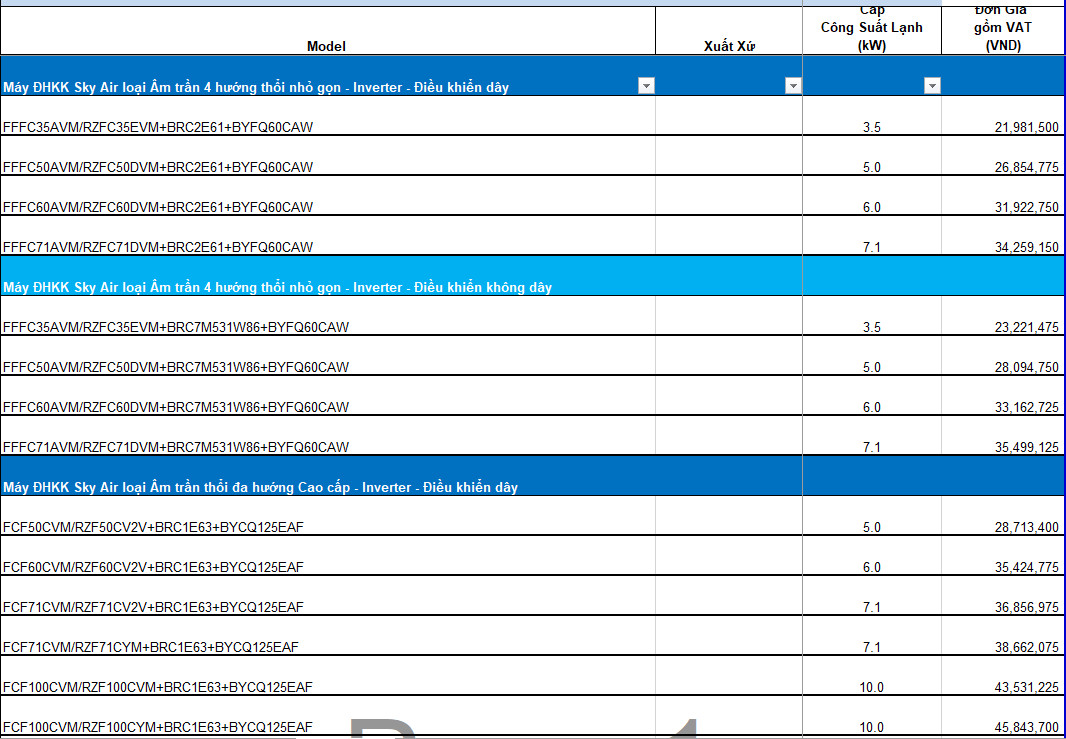Click capacity 7.1 beside price 35,499,125

pos(872,447)
